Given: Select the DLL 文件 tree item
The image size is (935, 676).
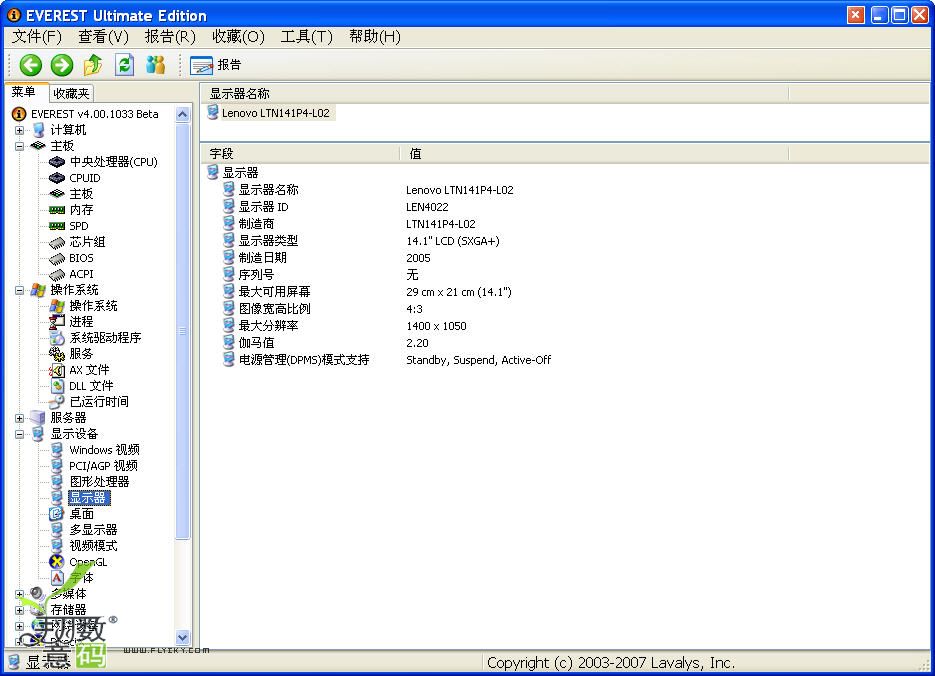Looking at the screenshot, I should [91, 386].
